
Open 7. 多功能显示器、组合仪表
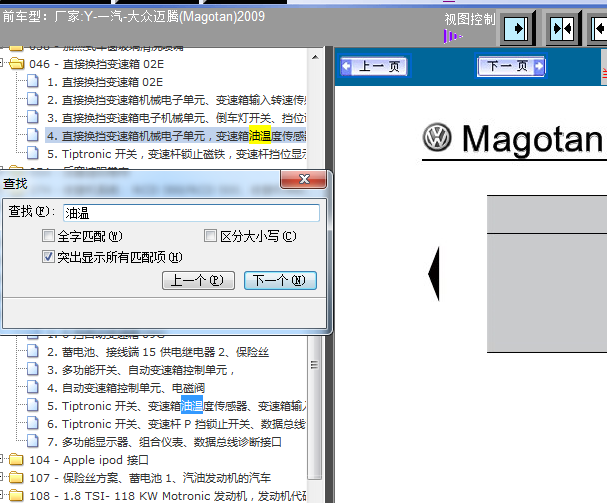click(164, 442)
